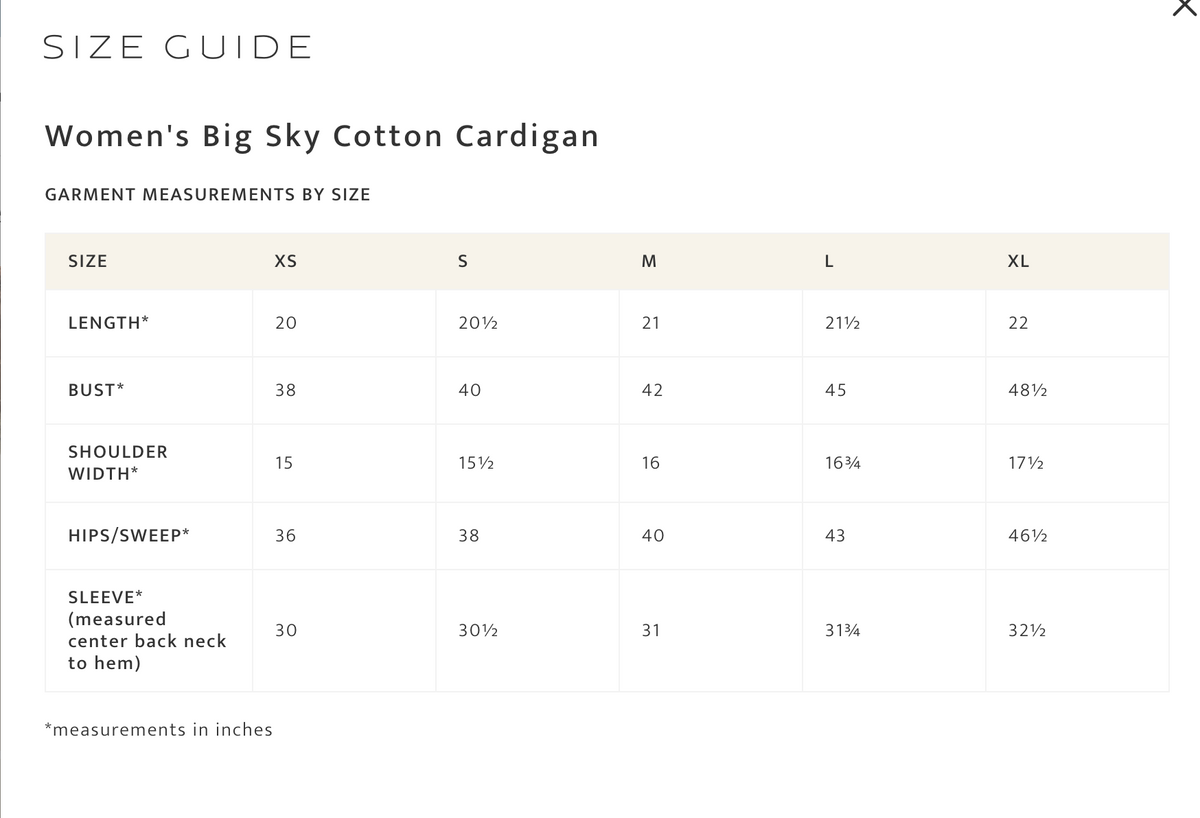Select the S column header
The image size is (1200, 818).
click(x=463, y=261)
